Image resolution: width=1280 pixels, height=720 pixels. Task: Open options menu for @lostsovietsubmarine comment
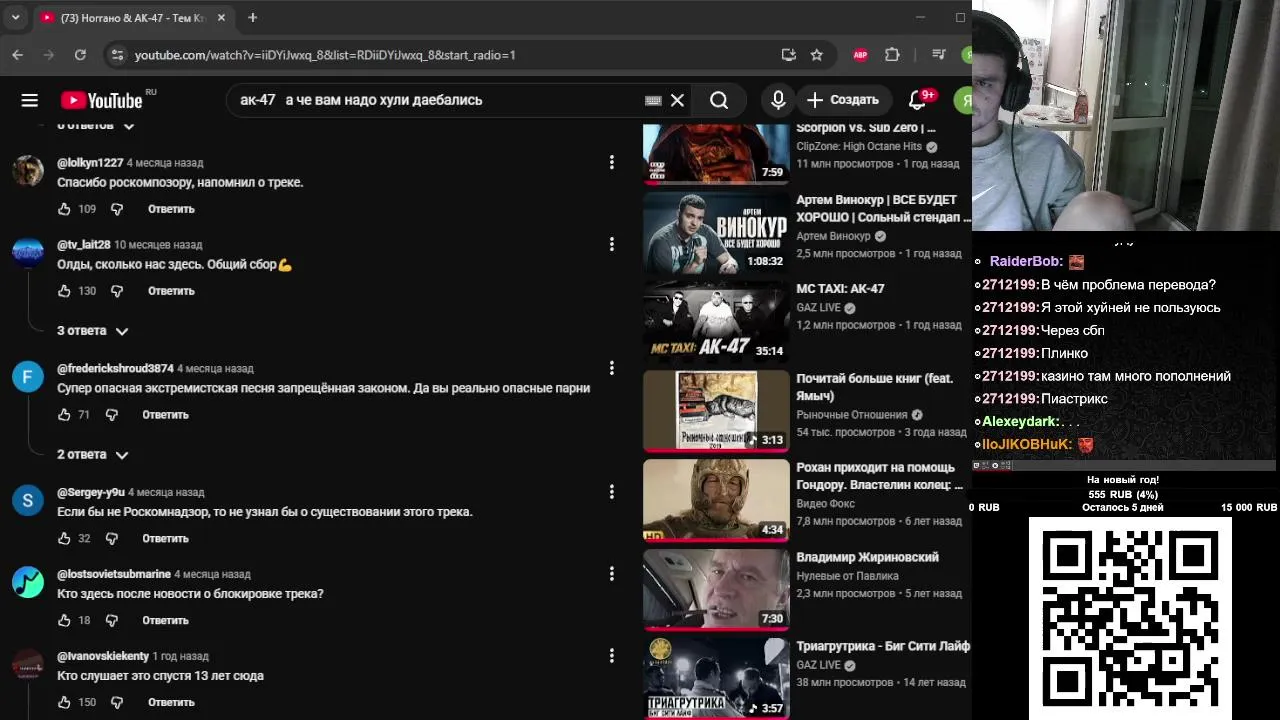(x=612, y=574)
